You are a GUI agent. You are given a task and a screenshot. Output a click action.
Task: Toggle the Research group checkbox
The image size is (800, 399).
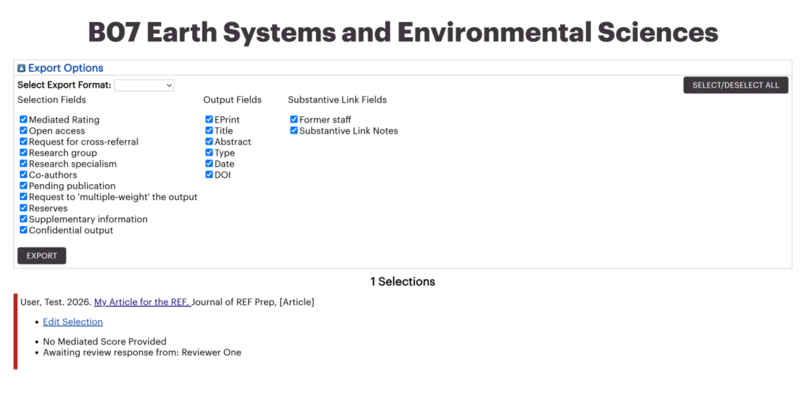[23, 153]
